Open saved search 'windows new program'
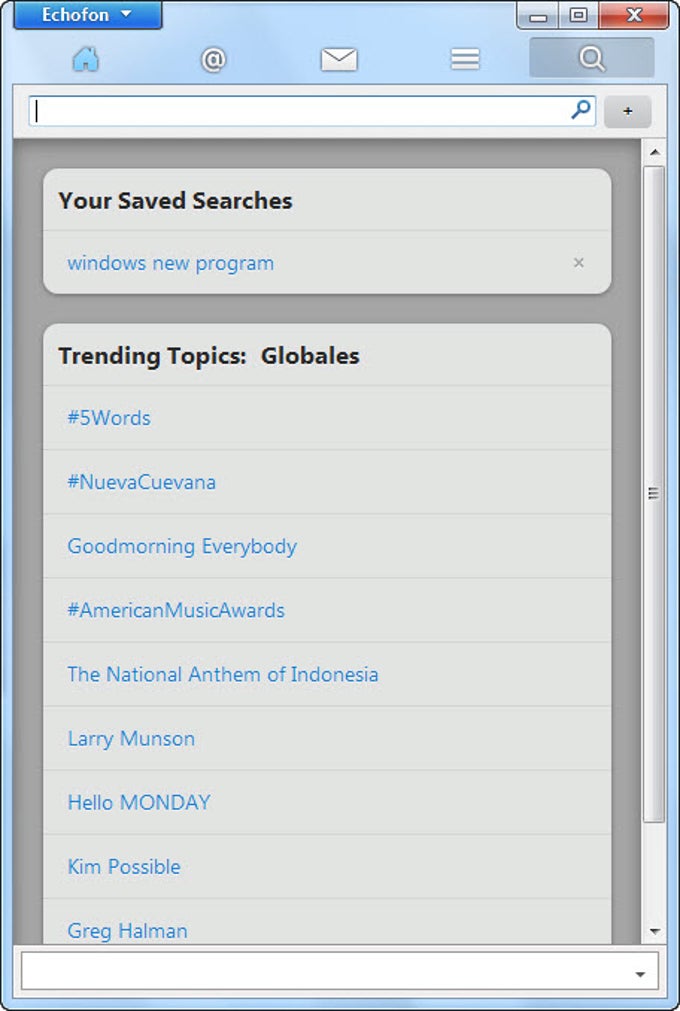The width and height of the screenshot is (680, 1011). coord(170,263)
